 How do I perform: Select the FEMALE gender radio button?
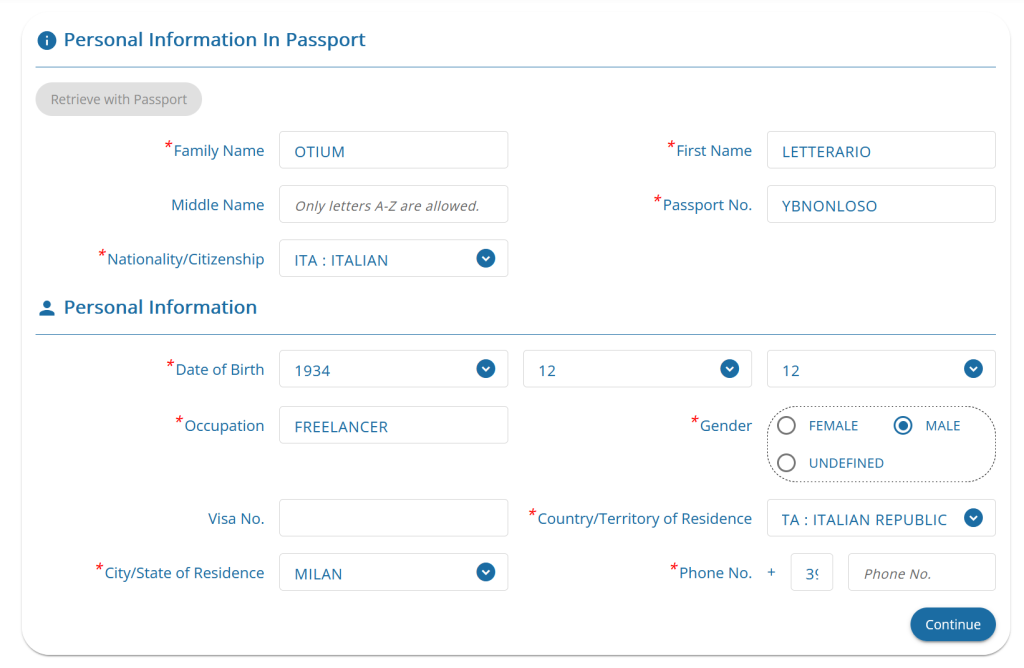(x=786, y=426)
